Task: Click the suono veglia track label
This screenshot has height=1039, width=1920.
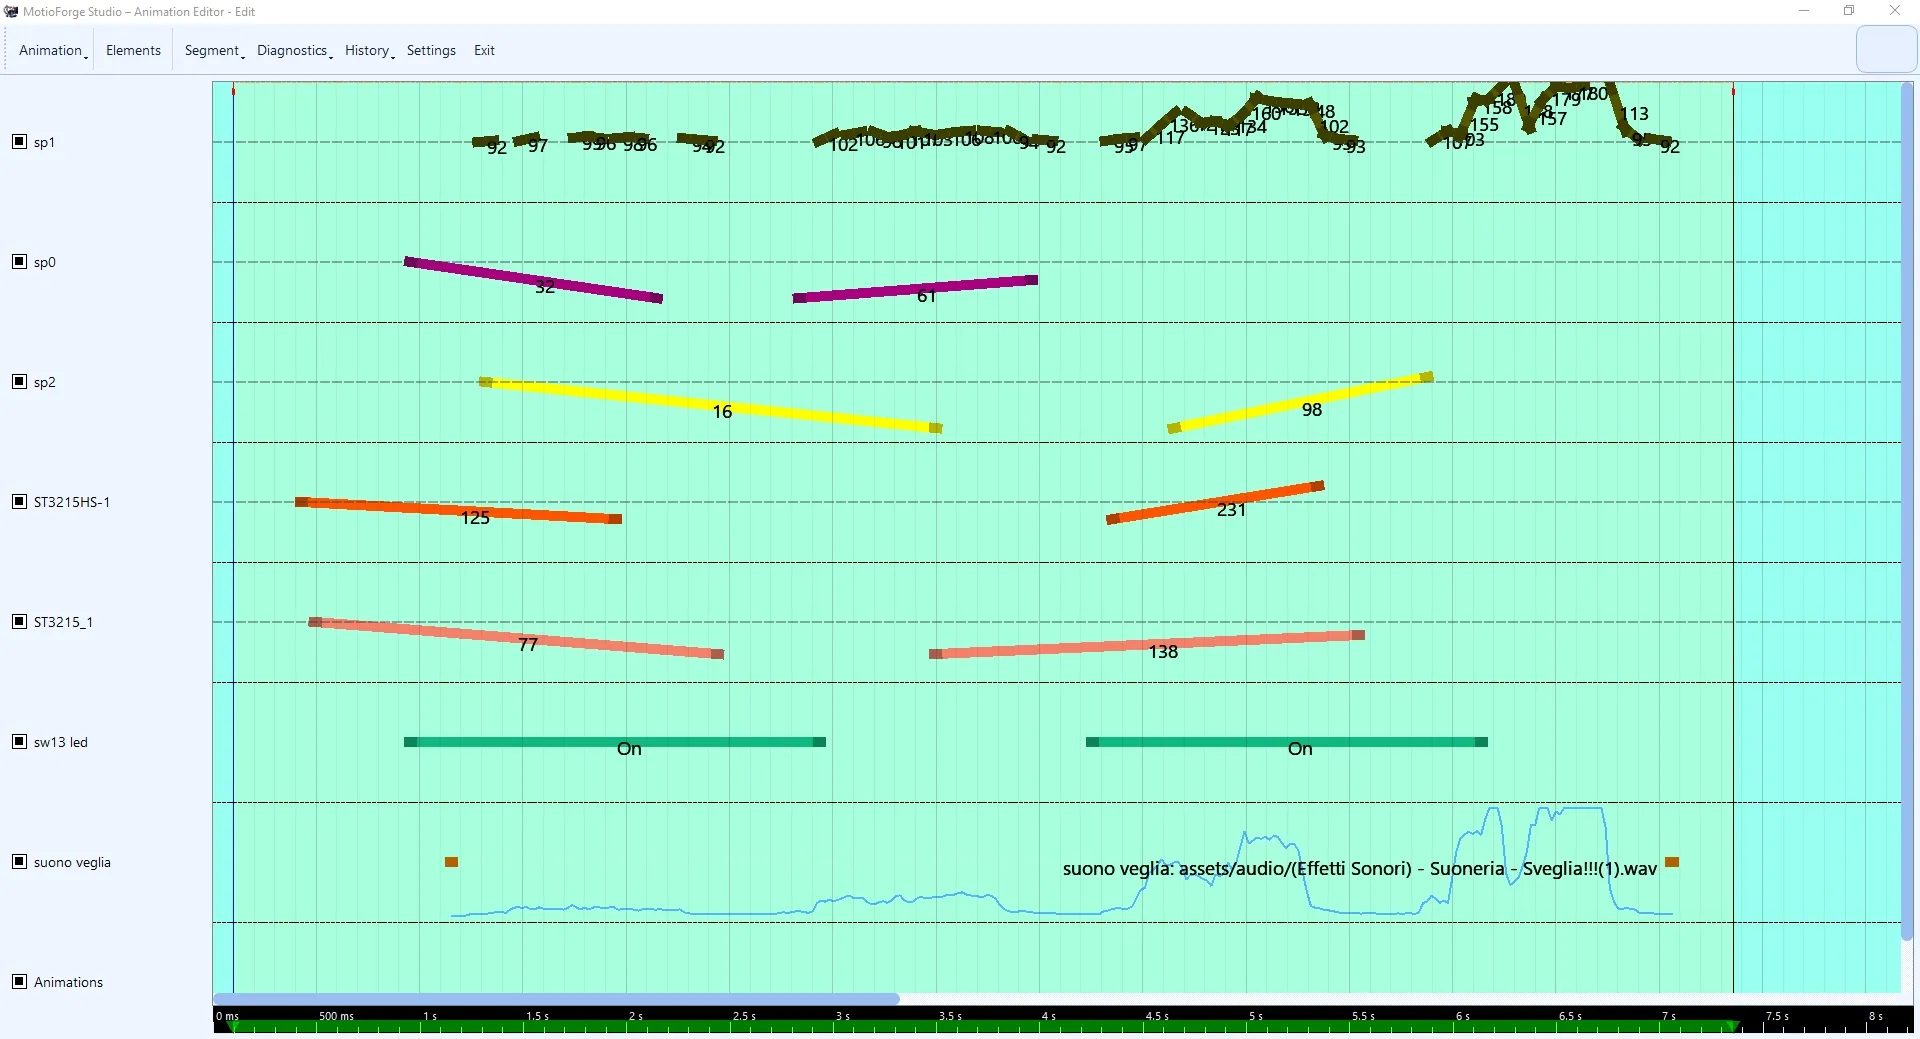Action: point(72,862)
